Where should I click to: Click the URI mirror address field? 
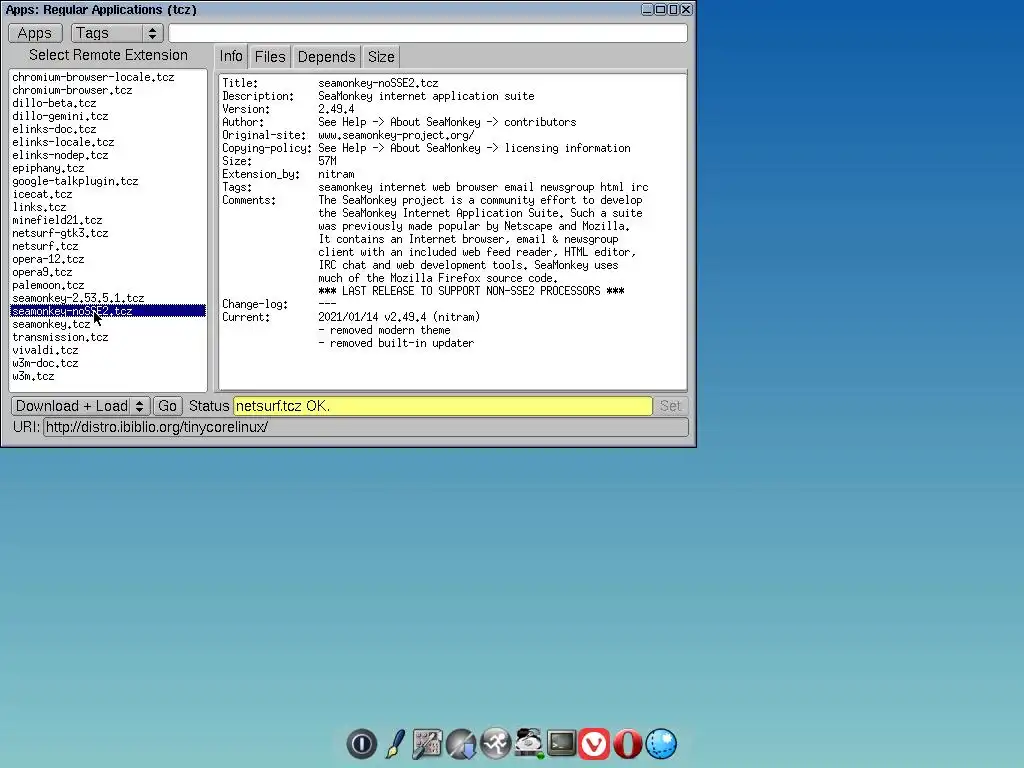pyautogui.click(x=366, y=427)
